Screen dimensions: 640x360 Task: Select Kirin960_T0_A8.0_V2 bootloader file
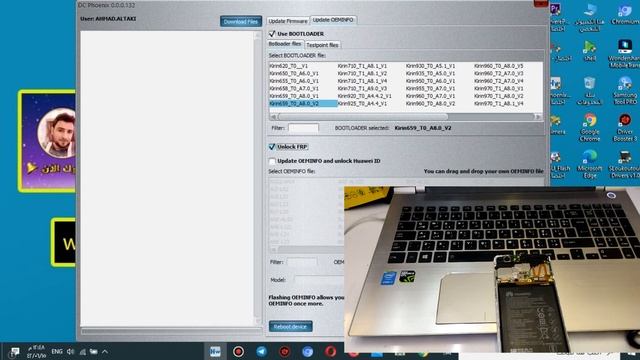click(x=431, y=104)
